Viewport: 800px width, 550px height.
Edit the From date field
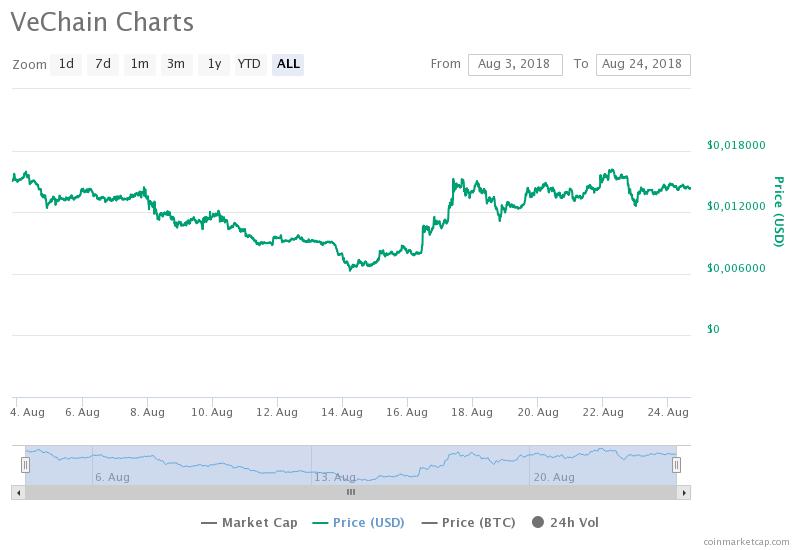click(x=515, y=65)
